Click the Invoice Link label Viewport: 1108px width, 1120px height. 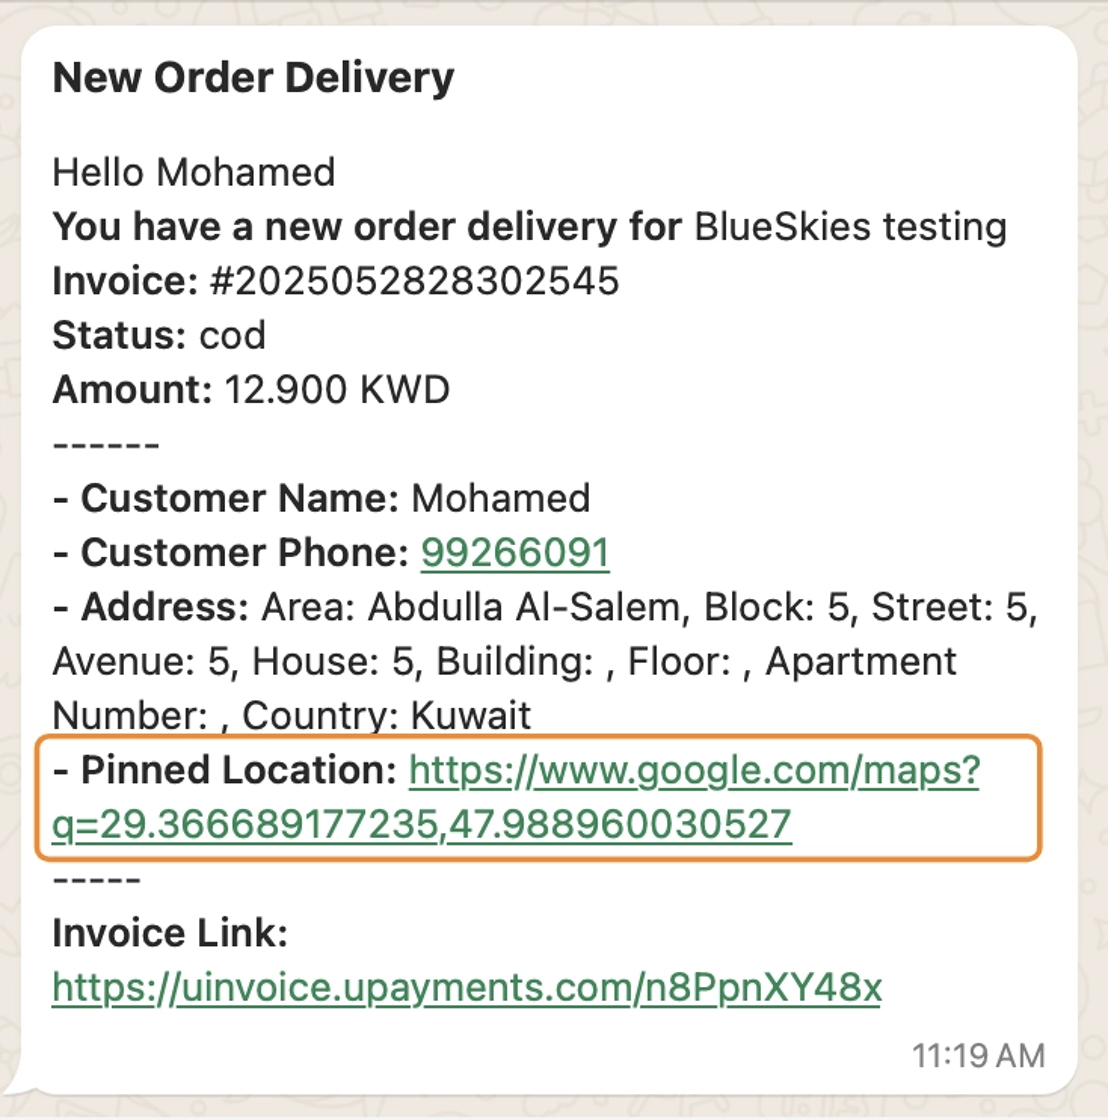point(170,933)
